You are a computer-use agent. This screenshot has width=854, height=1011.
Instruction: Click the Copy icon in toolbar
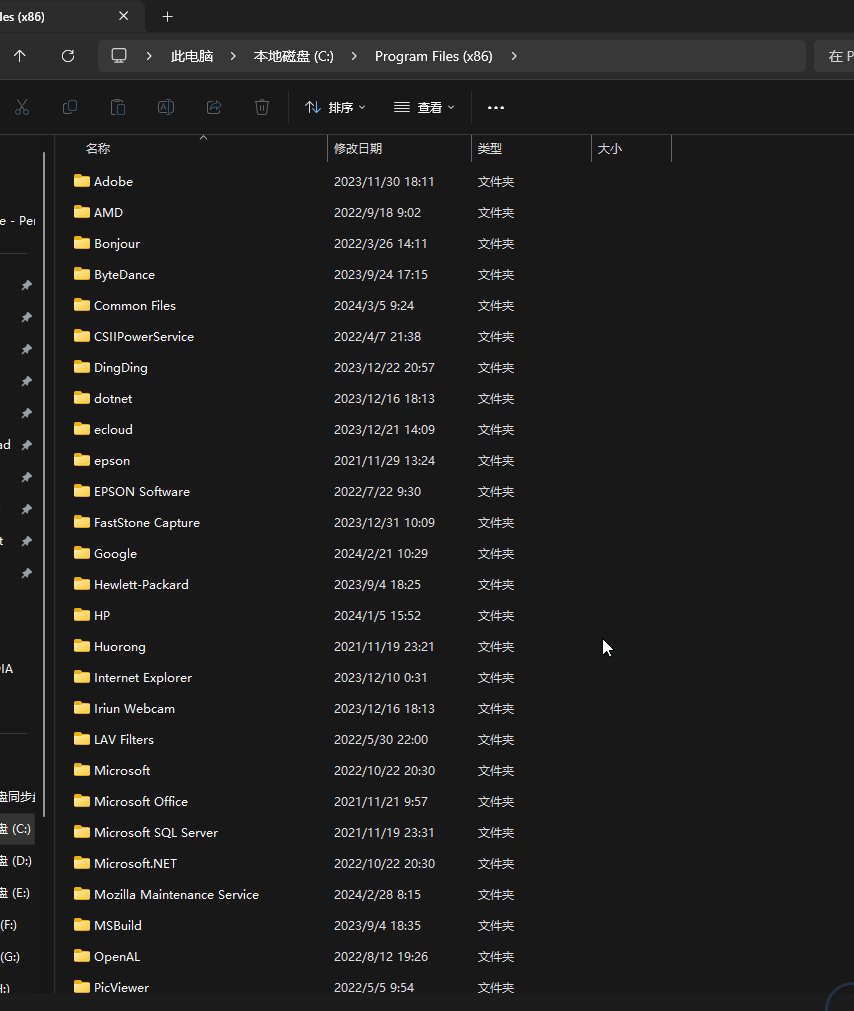(70, 107)
